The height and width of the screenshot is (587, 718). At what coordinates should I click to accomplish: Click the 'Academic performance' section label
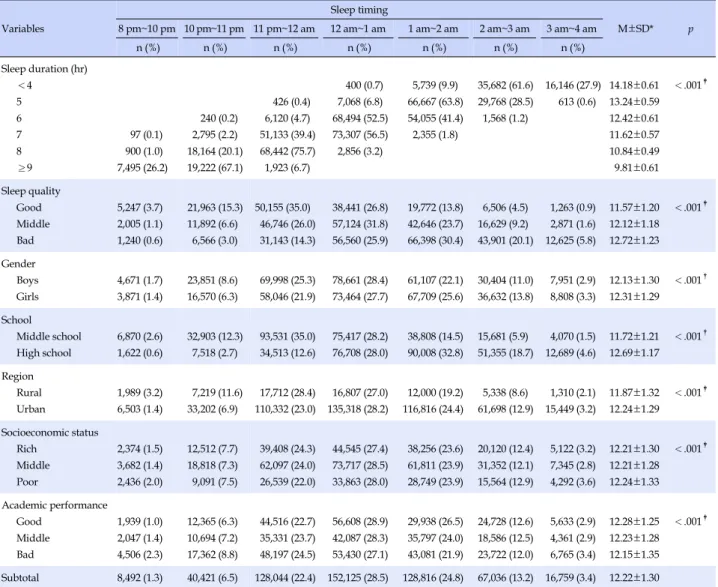tap(54, 505)
